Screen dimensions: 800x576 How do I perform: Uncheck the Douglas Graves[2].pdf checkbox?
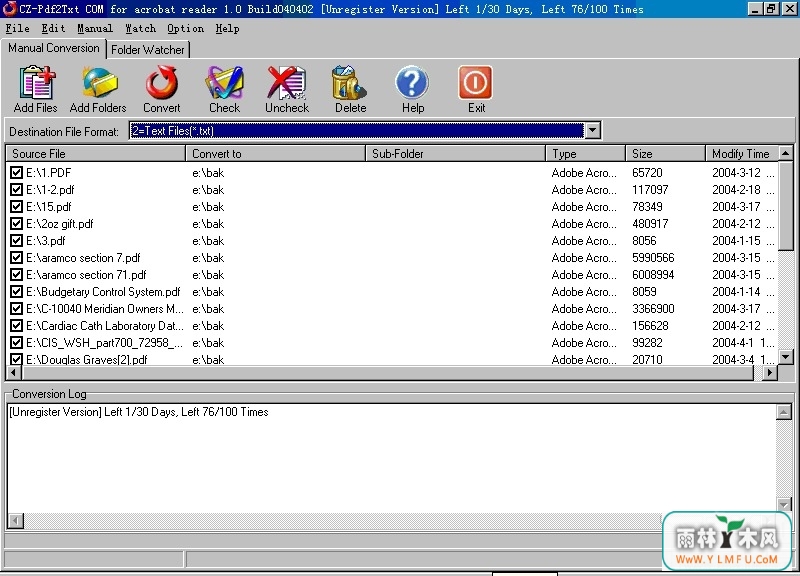[16, 359]
